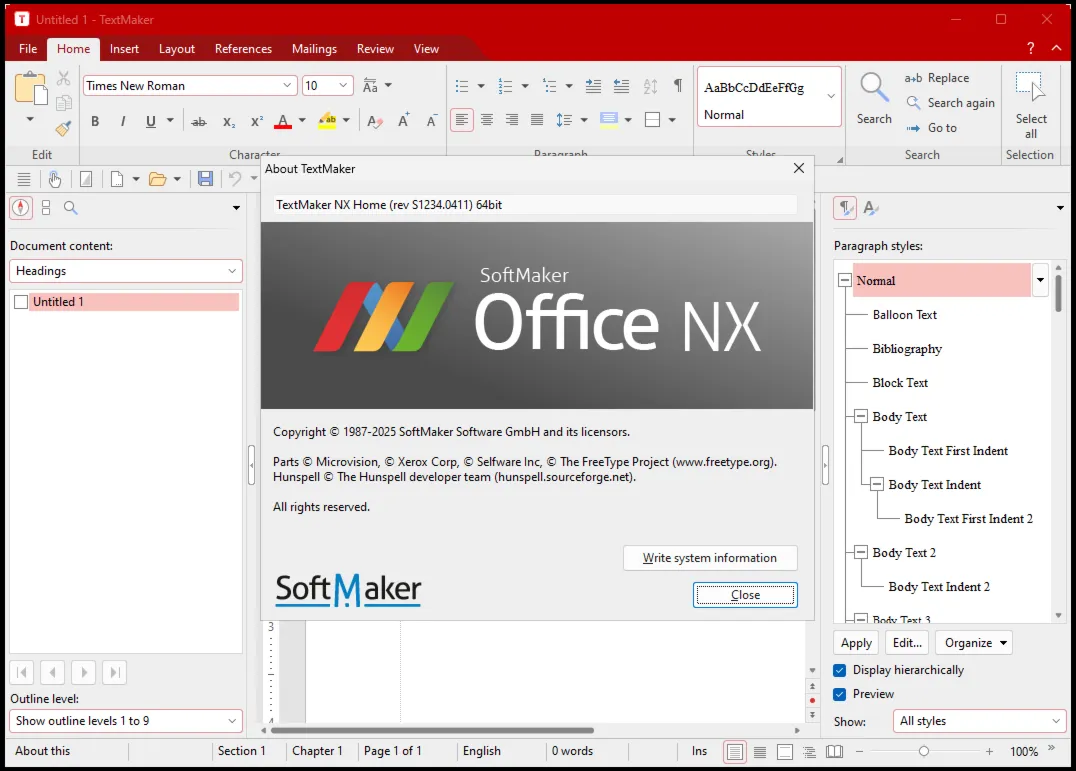Open the font size dropdown
The width and height of the screenshot is (1076, 771).
(x=343, y=86)
